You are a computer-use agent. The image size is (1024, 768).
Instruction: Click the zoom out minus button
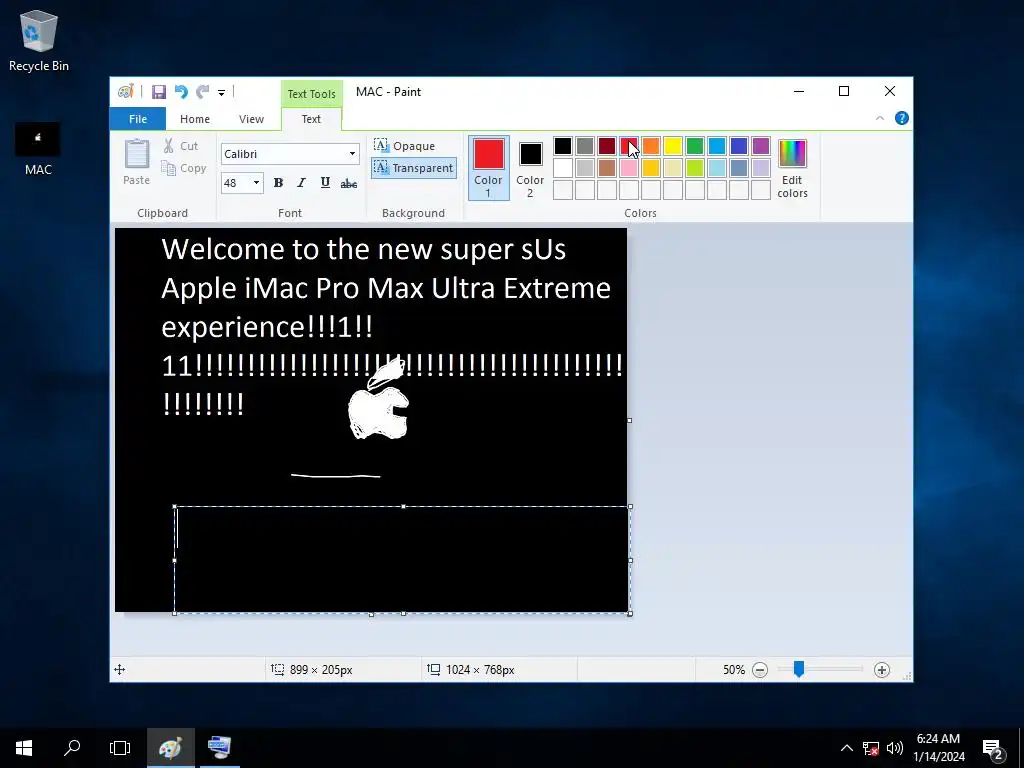[x=760, y=670]
